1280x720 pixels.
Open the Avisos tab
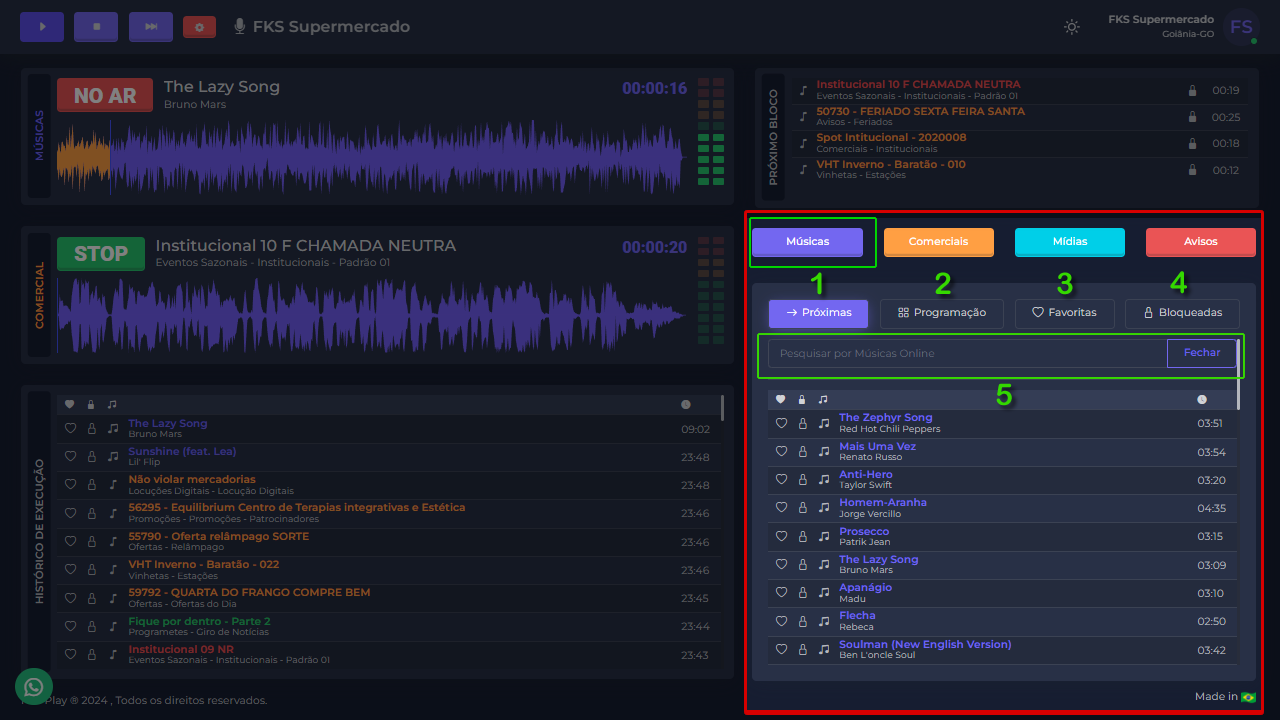point(1200,242)
